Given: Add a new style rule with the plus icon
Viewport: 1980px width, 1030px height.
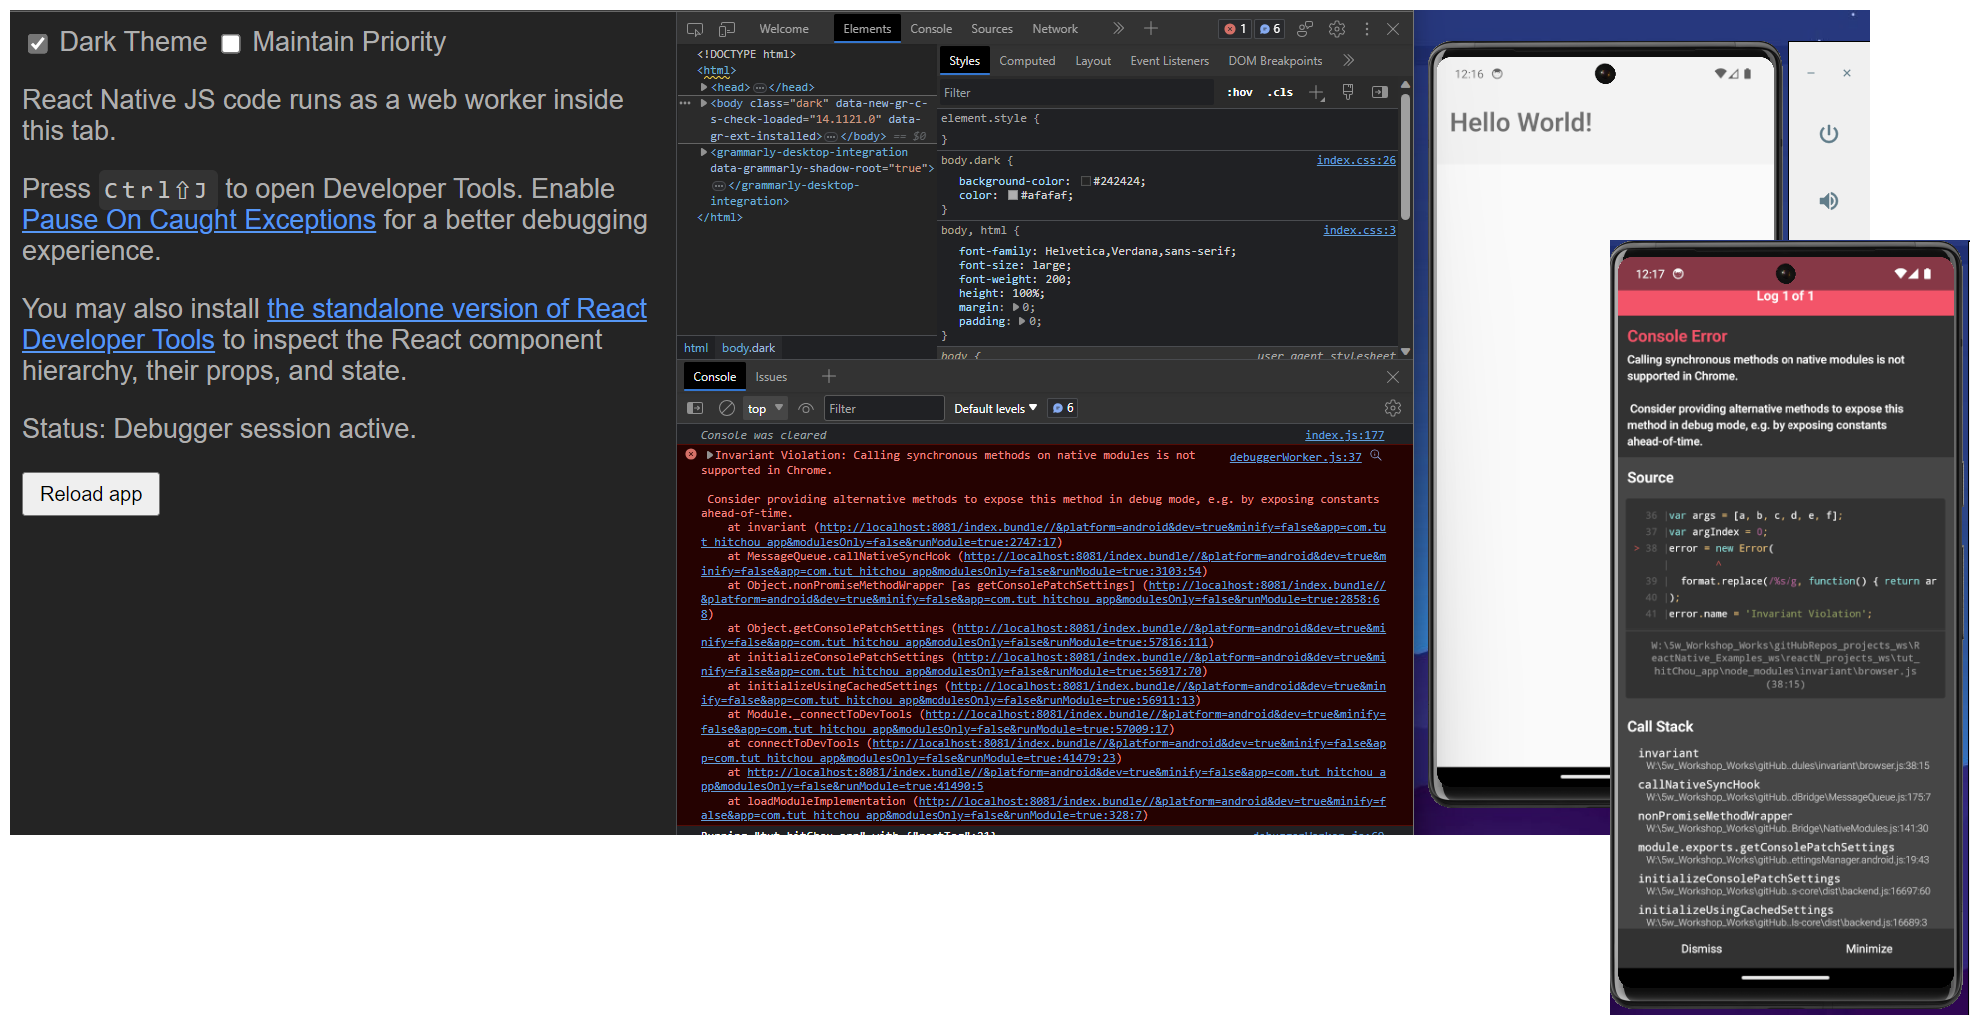Looking at the screenshot, I should [x=1316, y=92].
